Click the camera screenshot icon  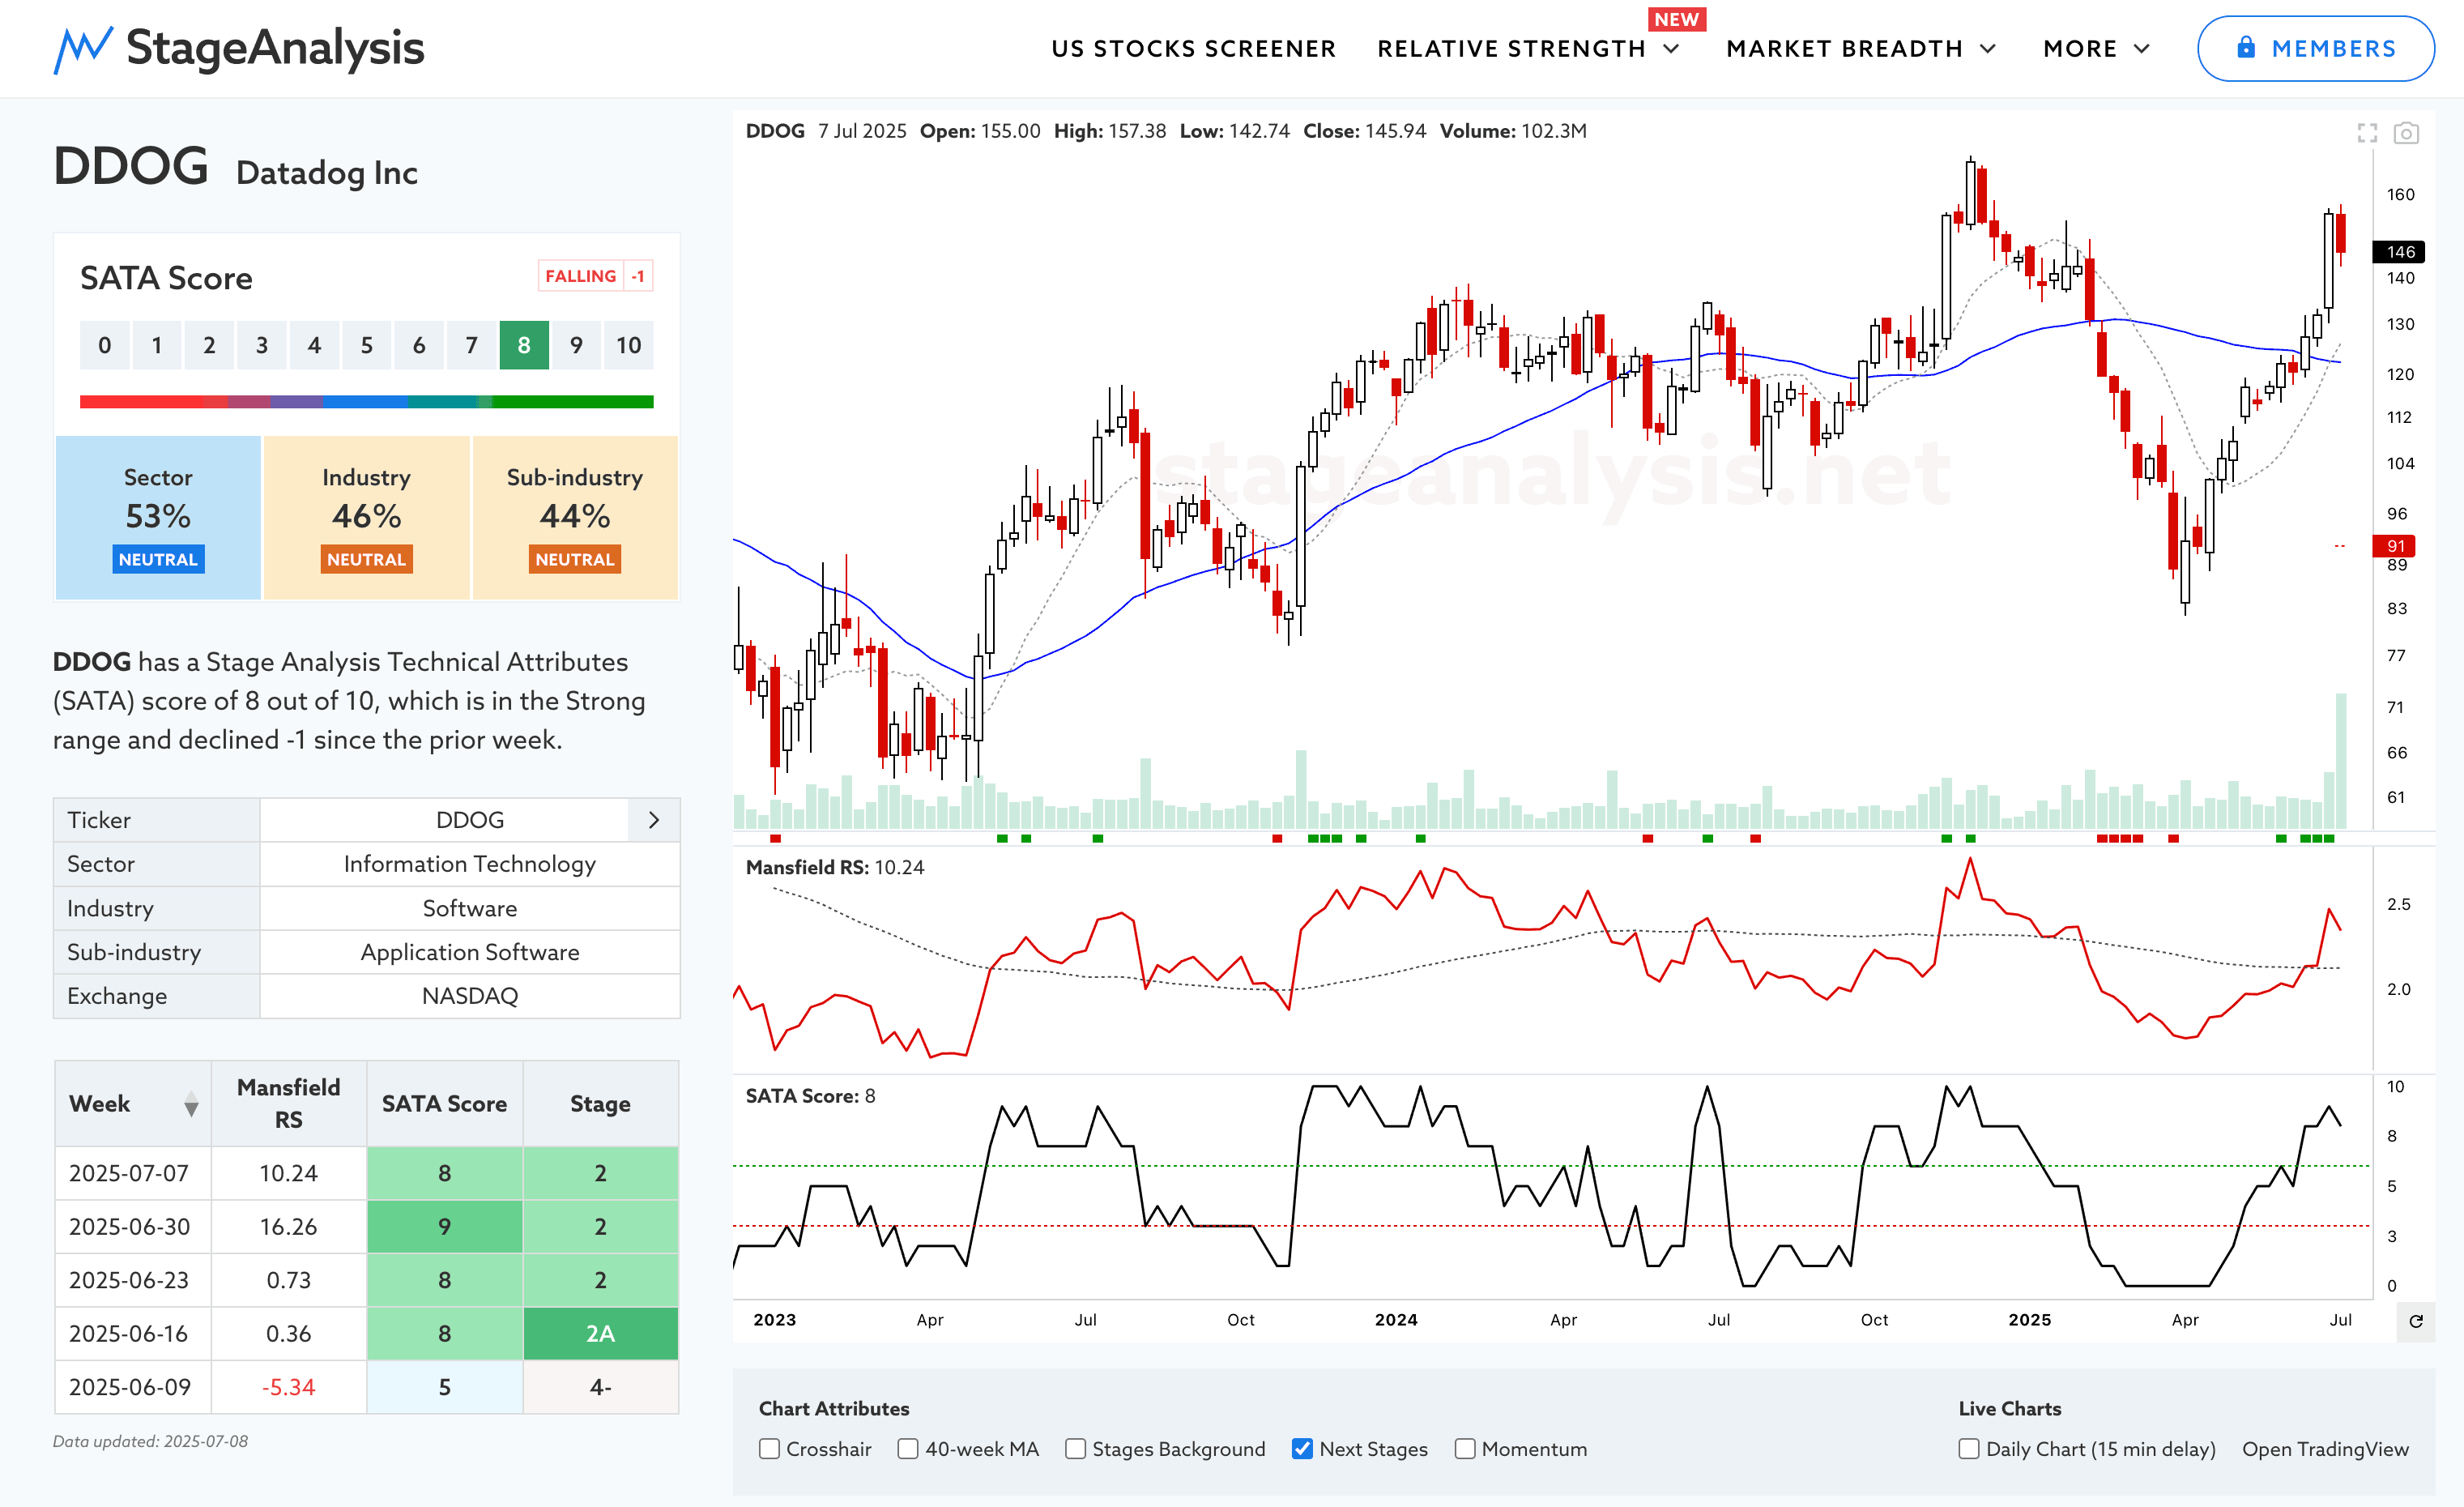click(2406, 133)
